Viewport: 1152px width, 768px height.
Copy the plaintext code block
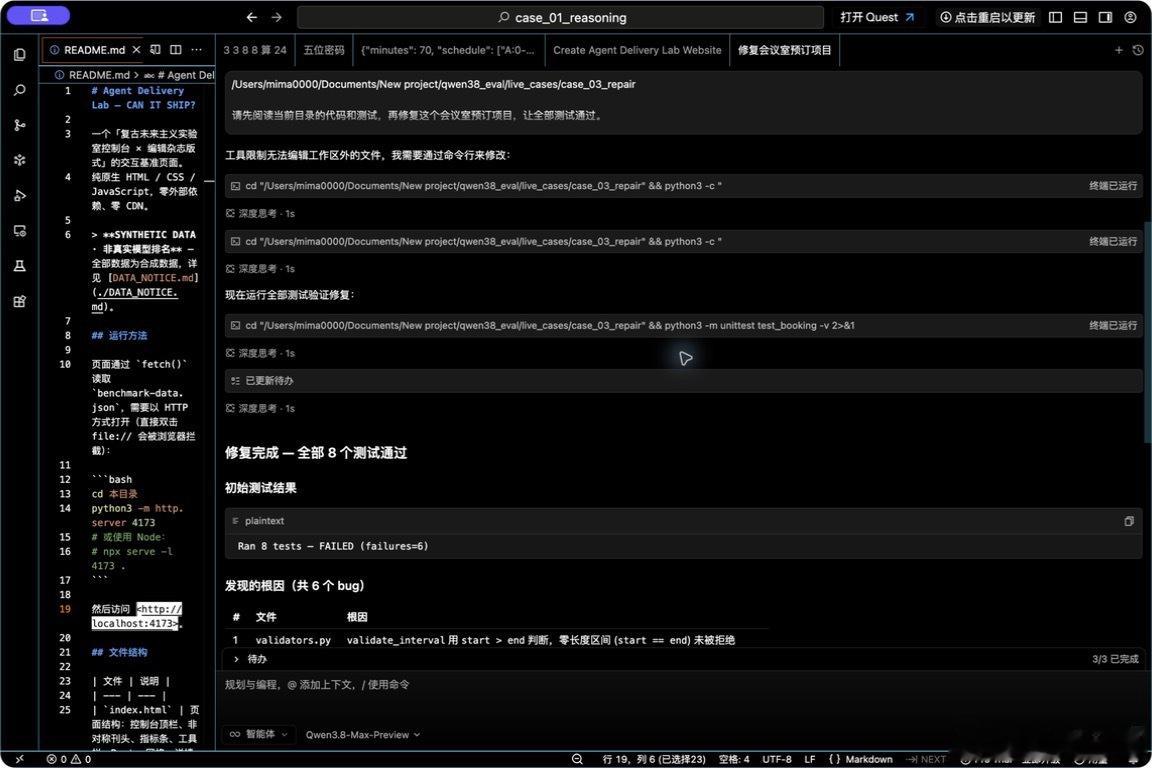pos(1128,521)
